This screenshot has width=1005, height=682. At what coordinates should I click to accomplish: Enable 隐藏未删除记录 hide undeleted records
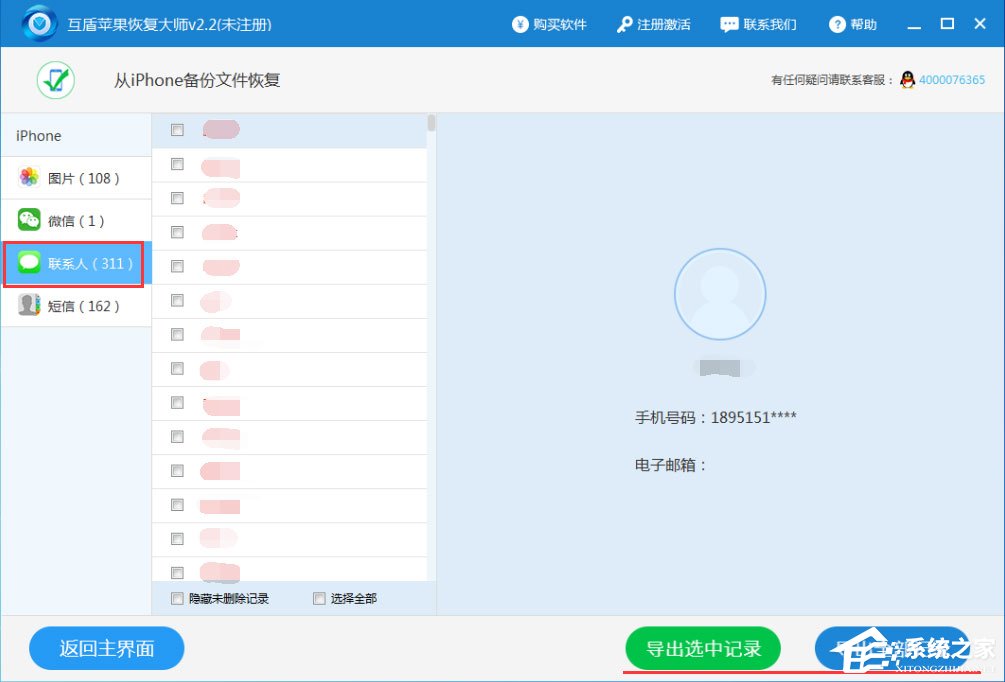176,598
